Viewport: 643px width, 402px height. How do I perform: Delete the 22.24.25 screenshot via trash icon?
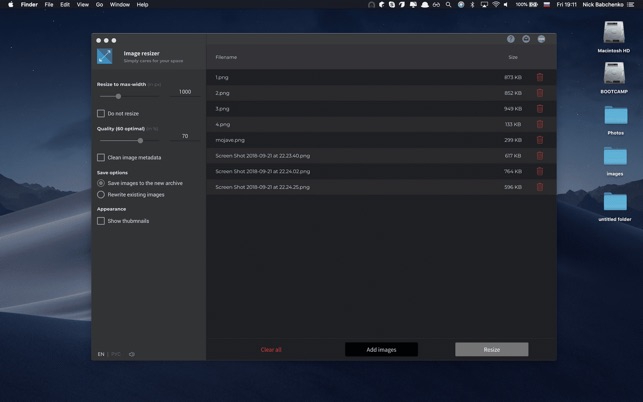click(x=540, y=187)
